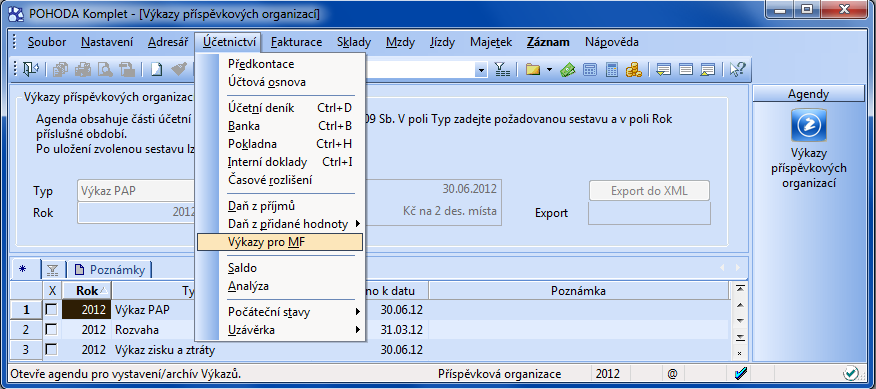Click the new record blank page icon
This screenshot has width=876, height=389.
click(157, 69)
